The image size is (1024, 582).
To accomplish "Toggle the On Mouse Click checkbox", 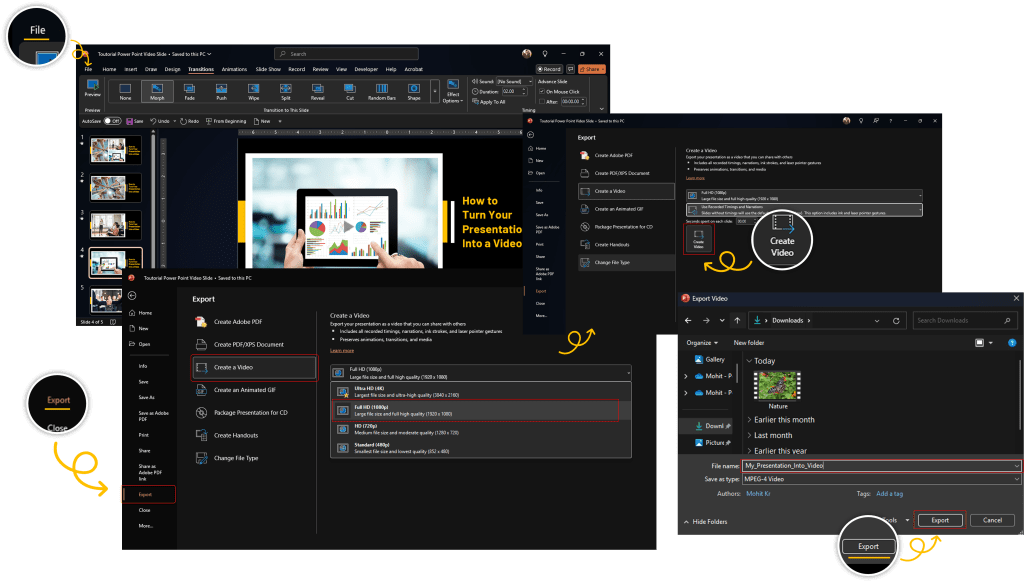I will click(541, 91).
